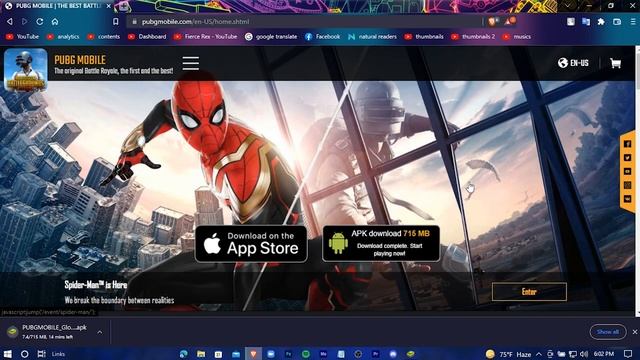Open the 75°F Haze weather widget
Image resolution: width=640 pixels, height=360 pixels.
pos(509,354)
